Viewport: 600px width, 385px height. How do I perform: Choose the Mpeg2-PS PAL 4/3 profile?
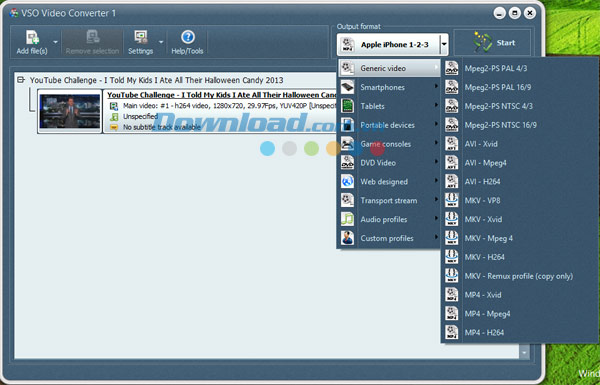[x=519, y=68]
